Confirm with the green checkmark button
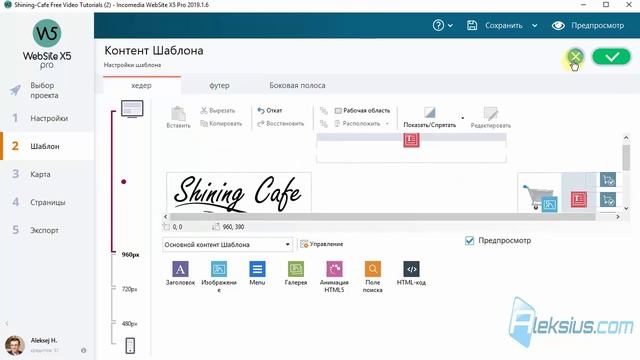This screenshot has height=360, width=640. coord(611,56)
